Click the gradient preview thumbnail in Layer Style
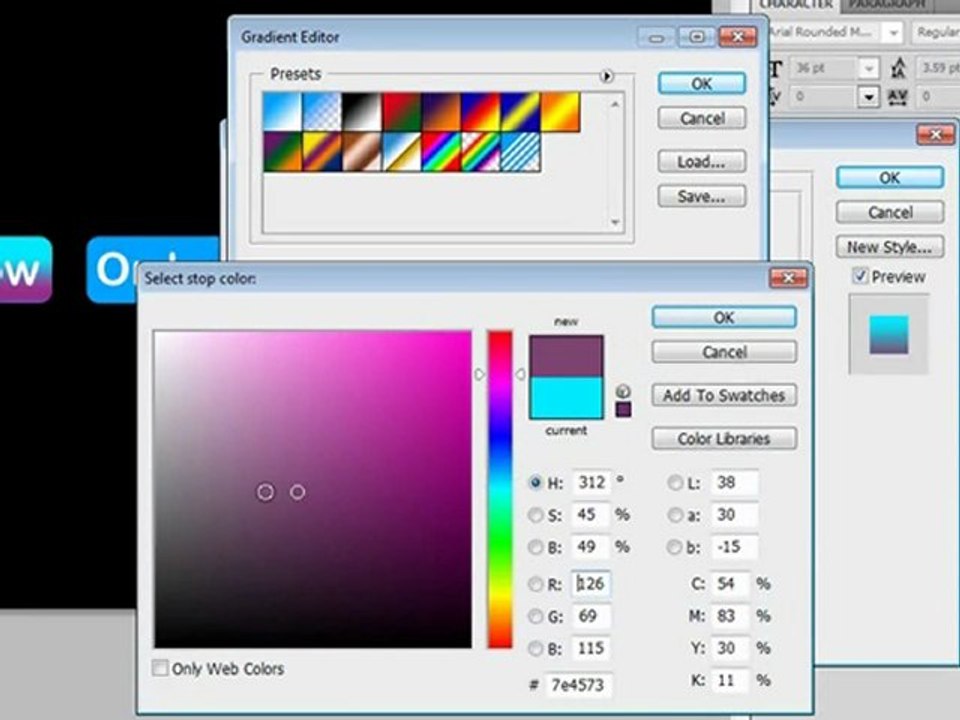The width and height of the screenshot is (960, 720). [889, 334]
